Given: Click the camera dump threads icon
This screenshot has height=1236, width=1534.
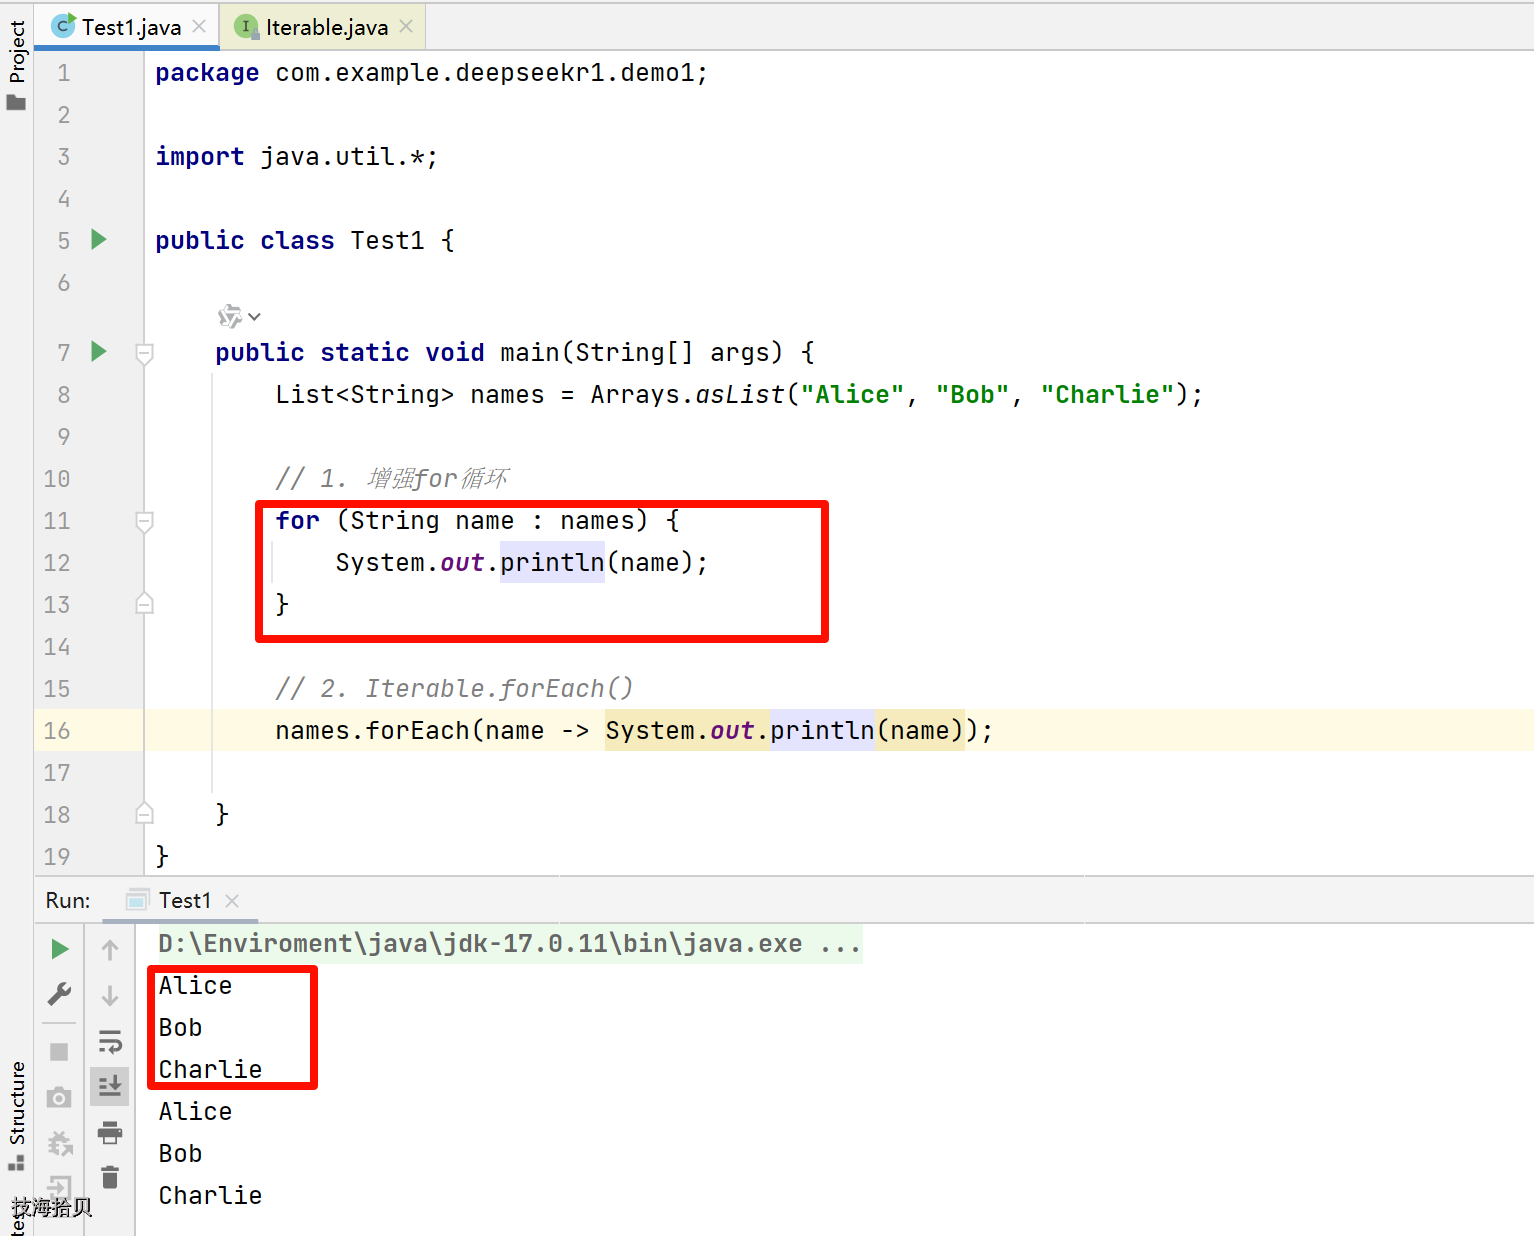Looking at the screenshot, I should tap(59, 1097).
